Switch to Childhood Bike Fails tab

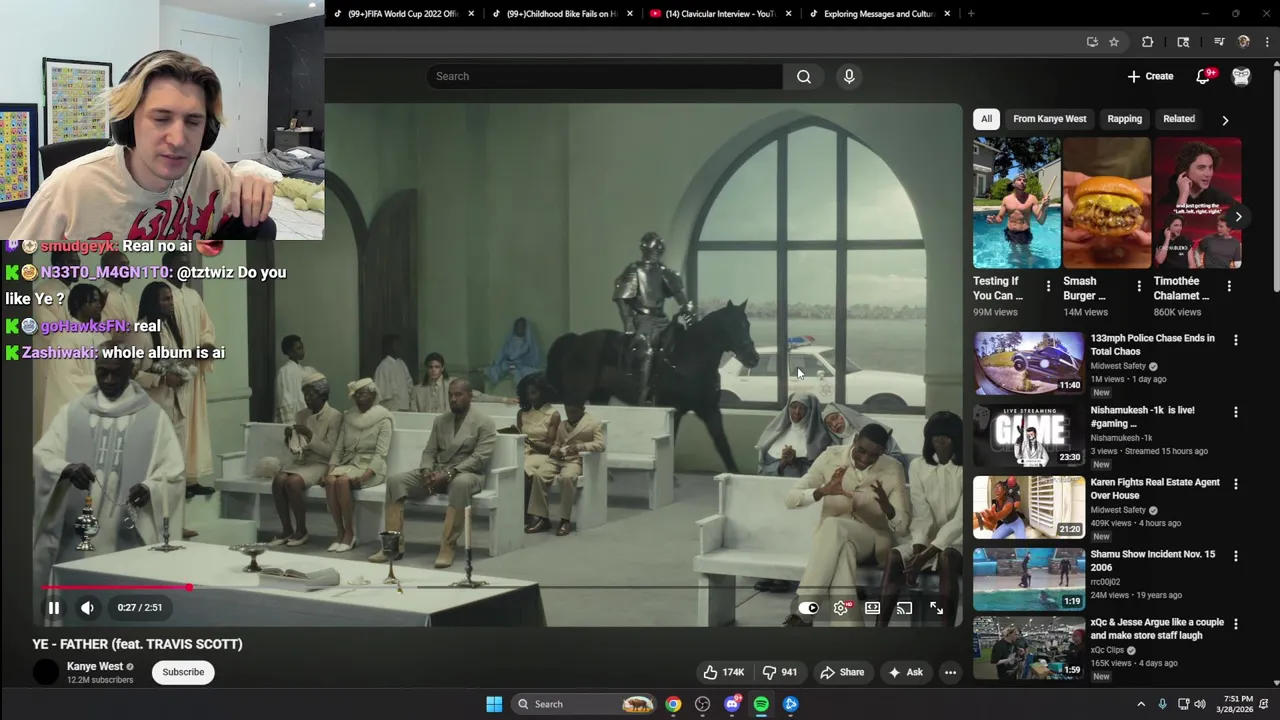562,14
